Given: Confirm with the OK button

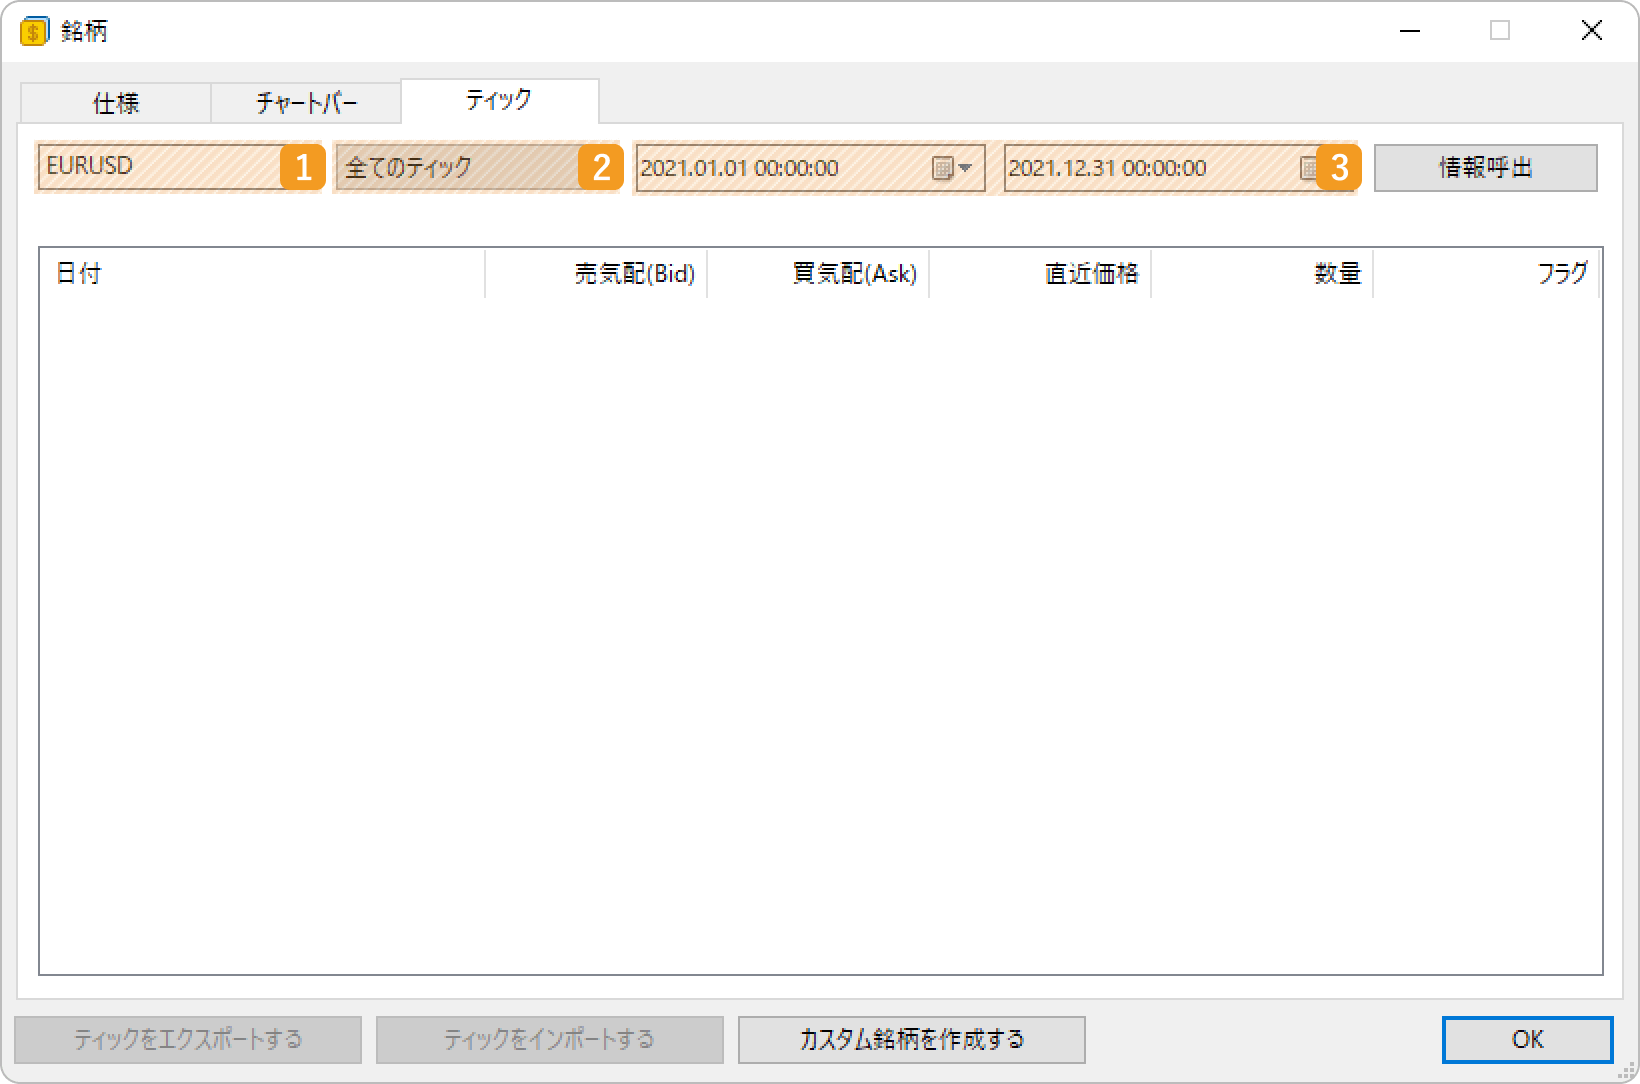Looking at the screenshot, I should (1527, 1040).
